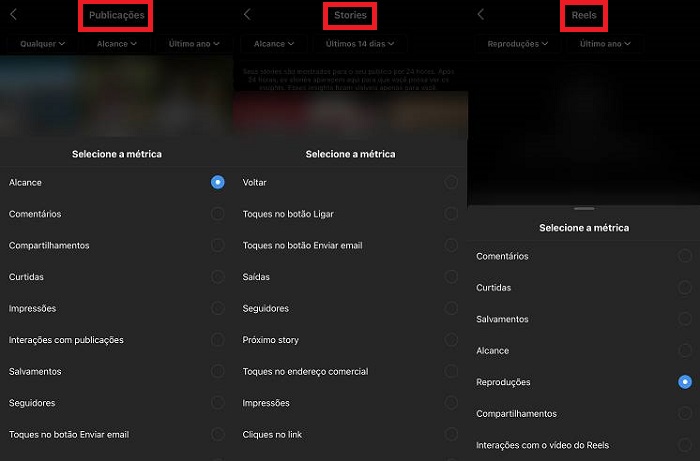
Task: Expand the Reproduções metric dropdown in Reels
Action: pyautogui.click(x=517, y=44)
